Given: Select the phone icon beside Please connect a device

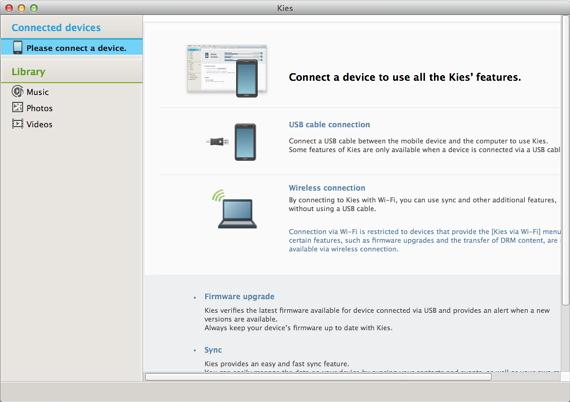Looking at the screenshot, I should click(x=17, y=48).
